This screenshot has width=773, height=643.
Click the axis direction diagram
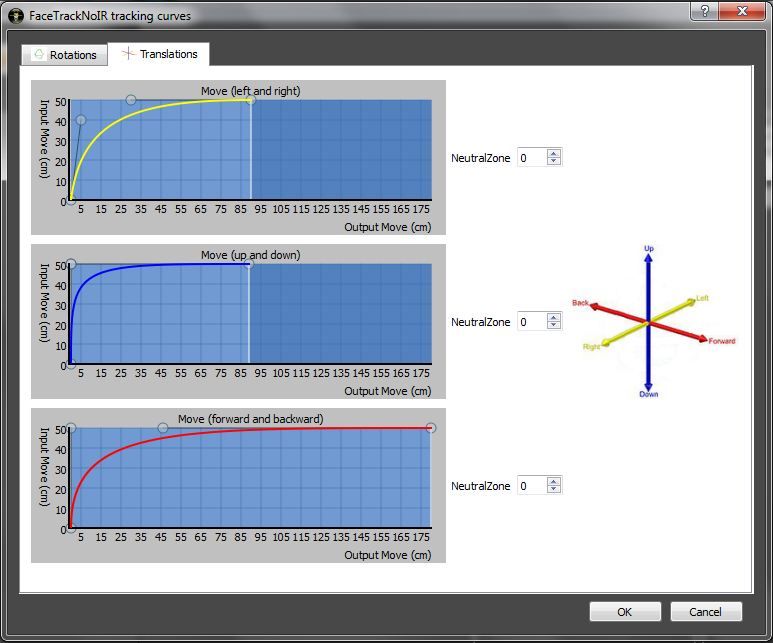tap(650, 322)
